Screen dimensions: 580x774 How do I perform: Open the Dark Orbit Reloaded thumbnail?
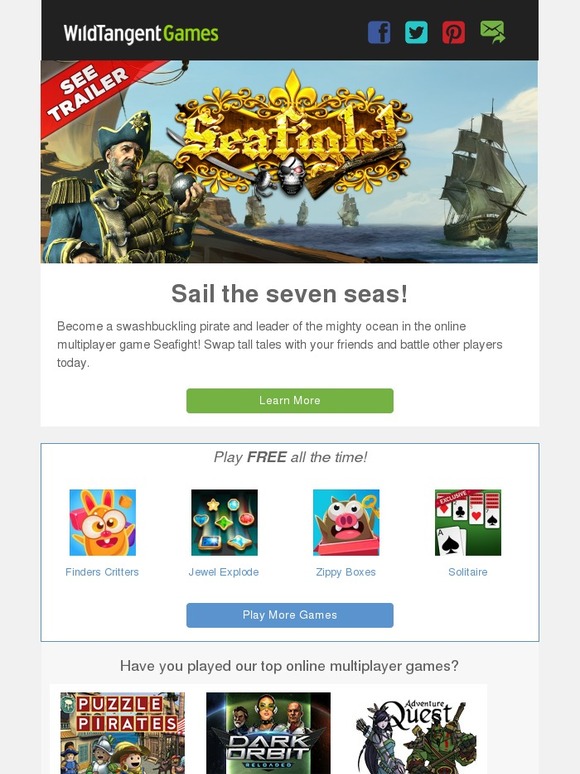(x=269, y=733)
